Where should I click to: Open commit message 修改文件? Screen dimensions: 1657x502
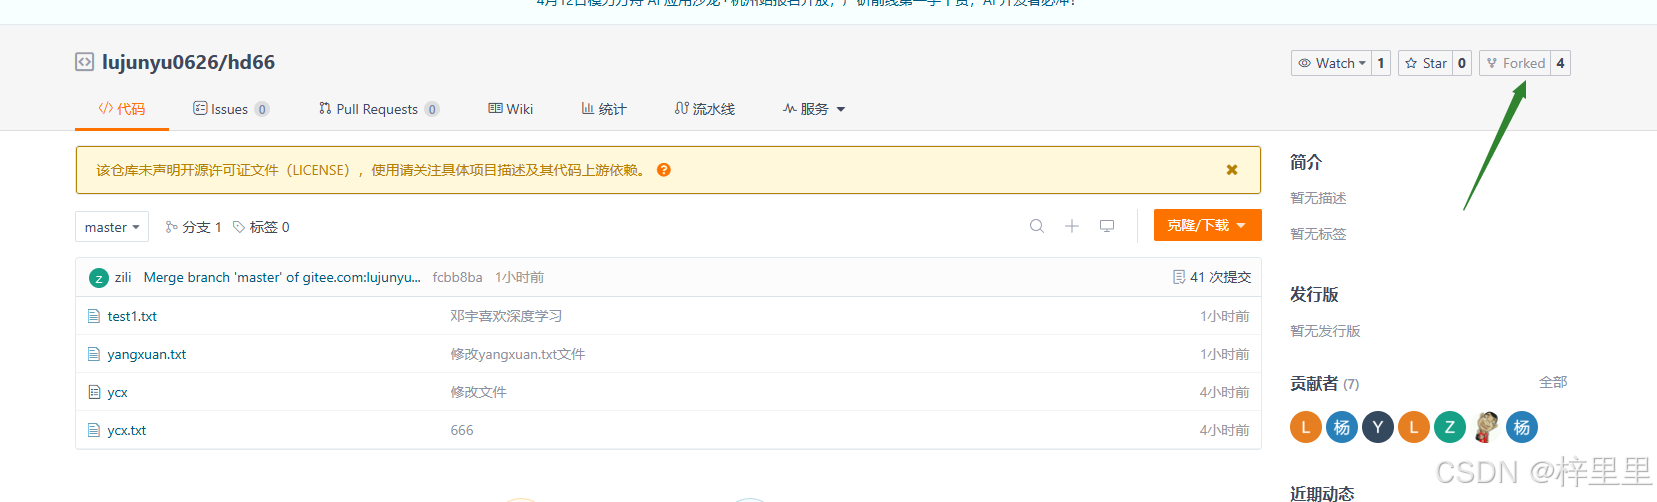478,392
